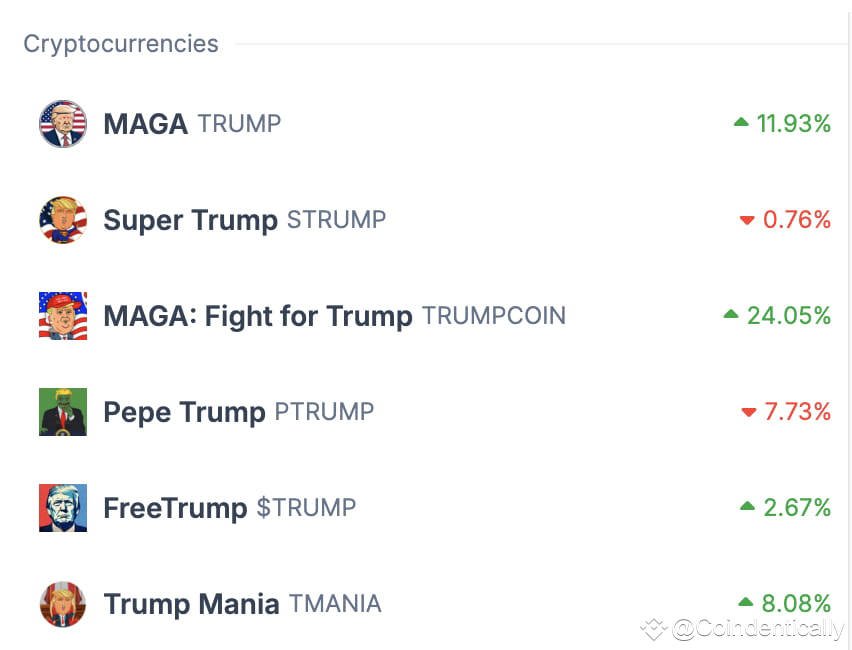Viewport: 852px width, 650px height.
Task: Select the MAGA: Fight for Trump logo
Action: pos(63,316)
